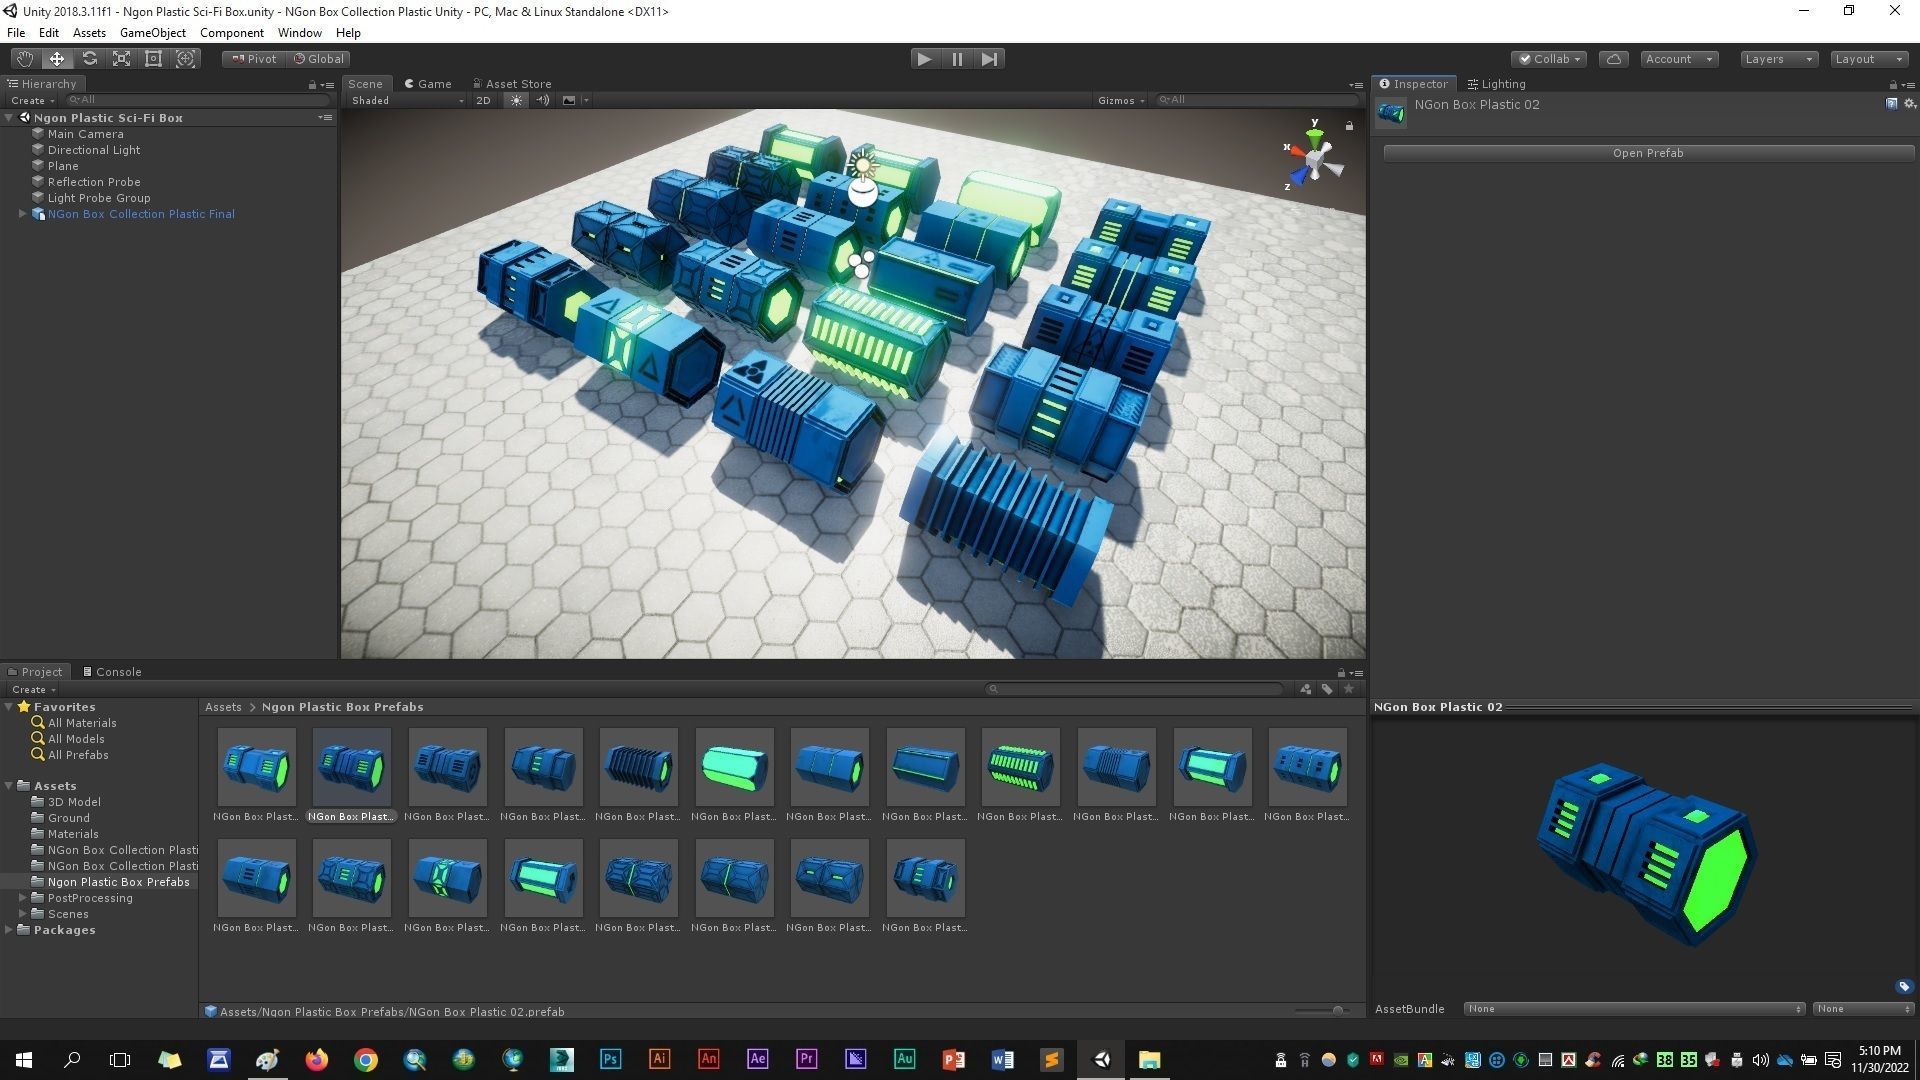The height and width of the screenshot is (1080, 1920).
Task: Click the Project search field
Action: [1135, 689]
